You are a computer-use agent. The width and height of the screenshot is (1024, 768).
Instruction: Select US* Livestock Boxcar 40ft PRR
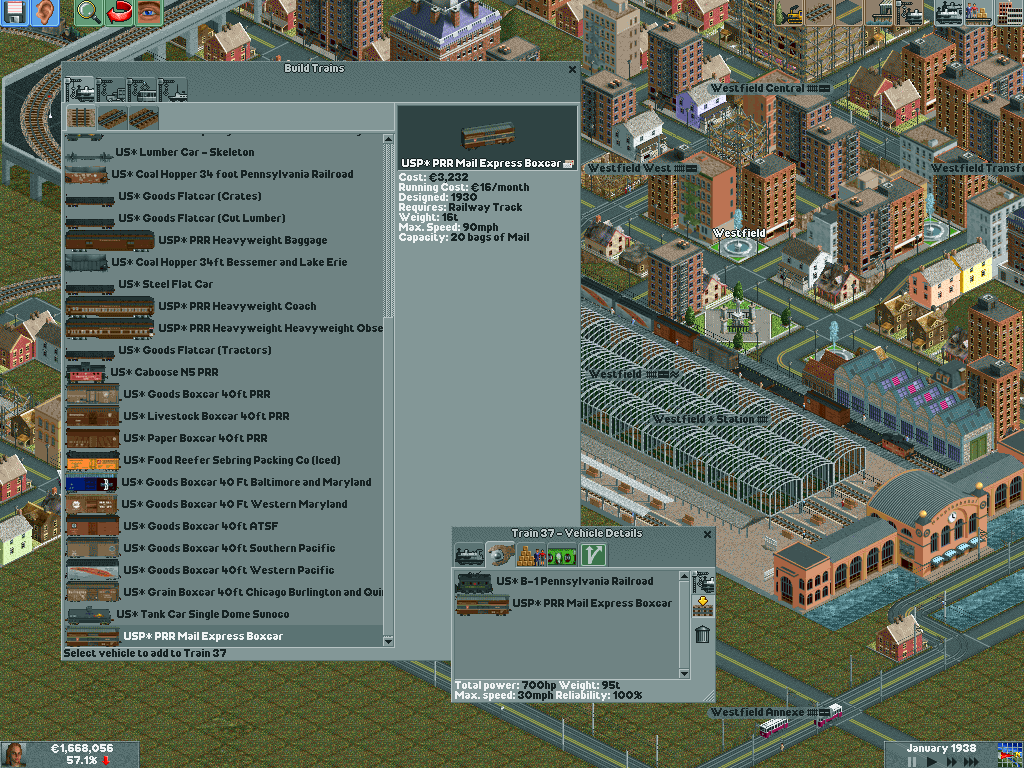click(223, 416)
